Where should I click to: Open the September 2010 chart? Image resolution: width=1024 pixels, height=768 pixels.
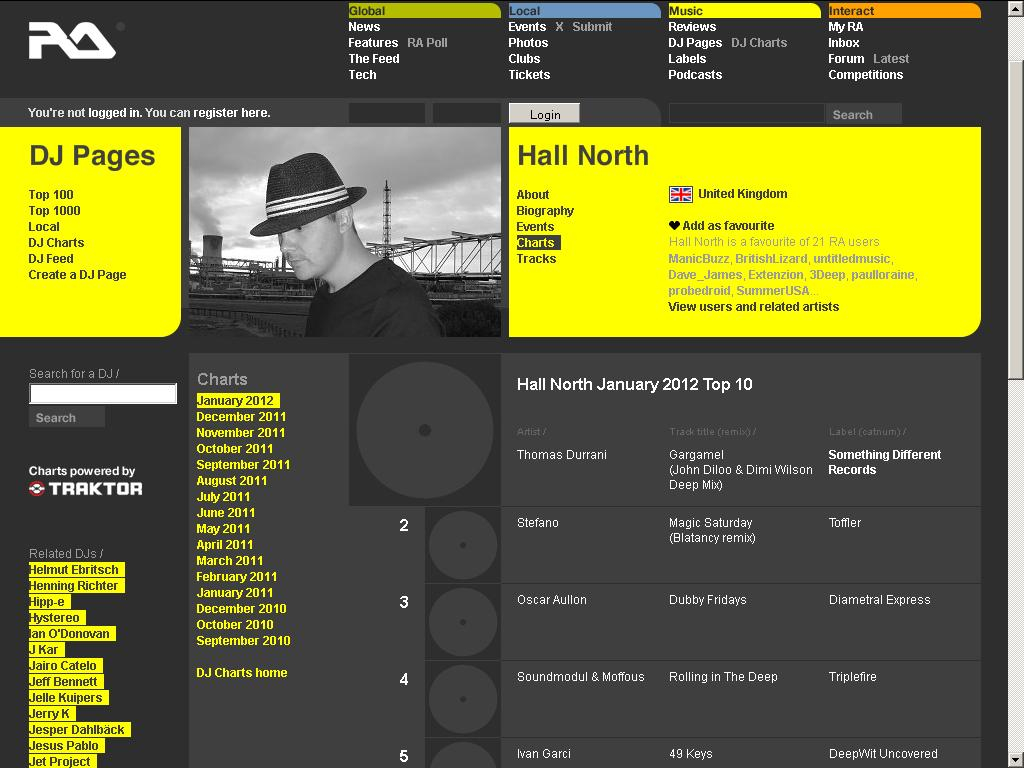click(243, 641)
